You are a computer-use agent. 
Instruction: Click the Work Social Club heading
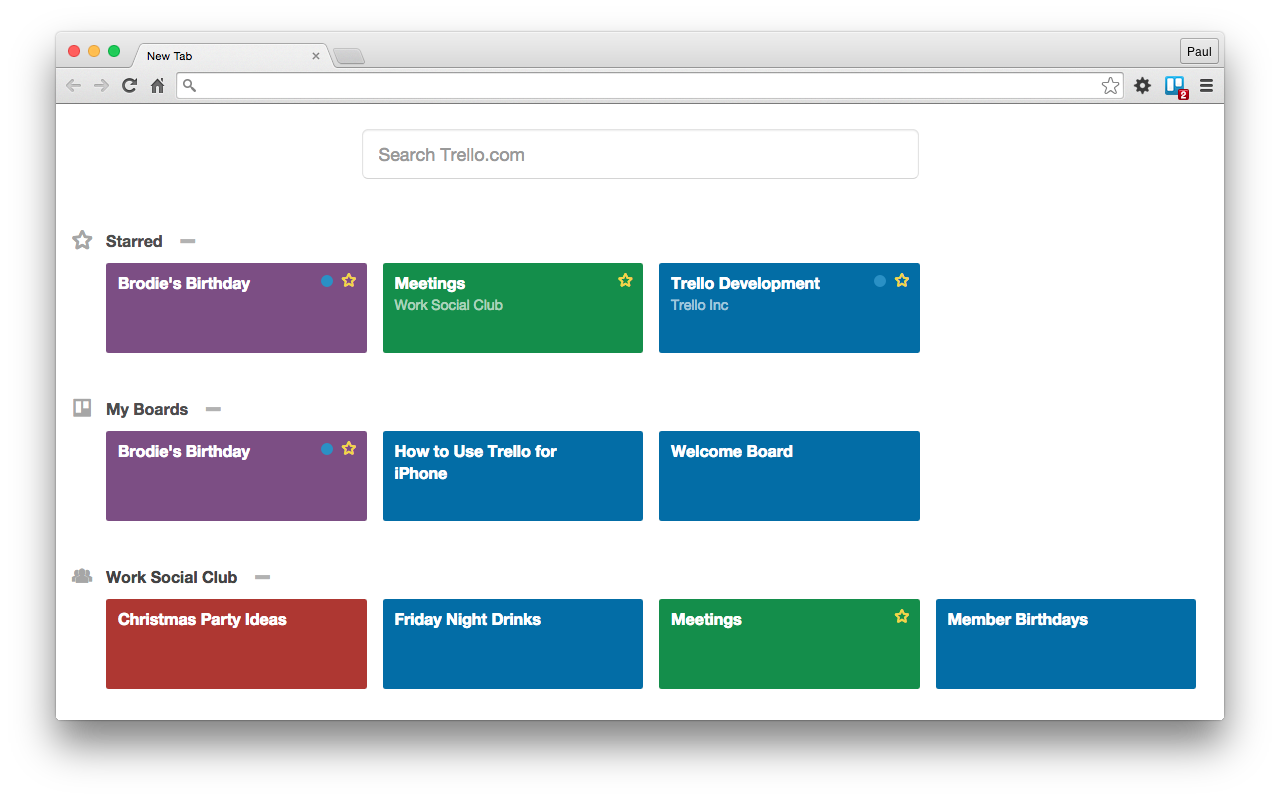[x=172, y=577]
